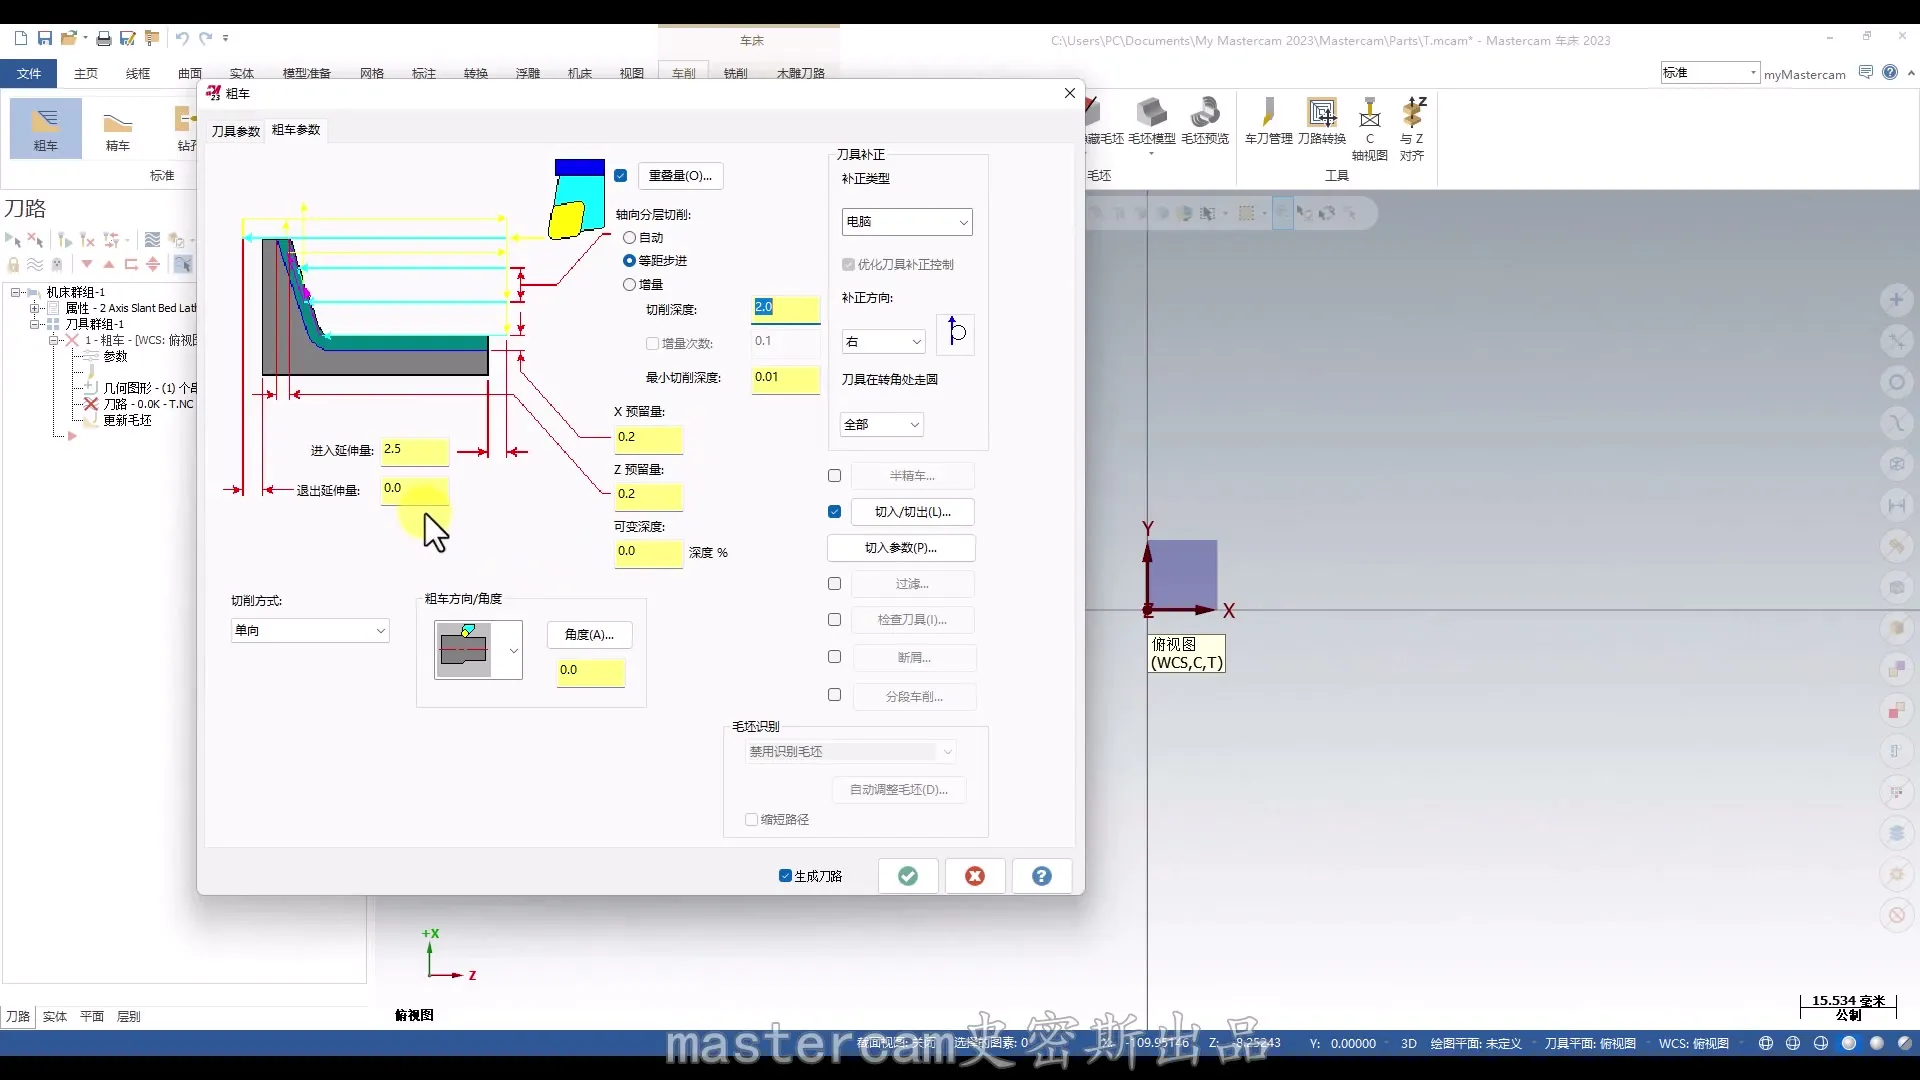The height and width of the screenshot is (1080, 1920).
Task: Toggle the 生成刀路 checkbox
Action: pos(785,876)
